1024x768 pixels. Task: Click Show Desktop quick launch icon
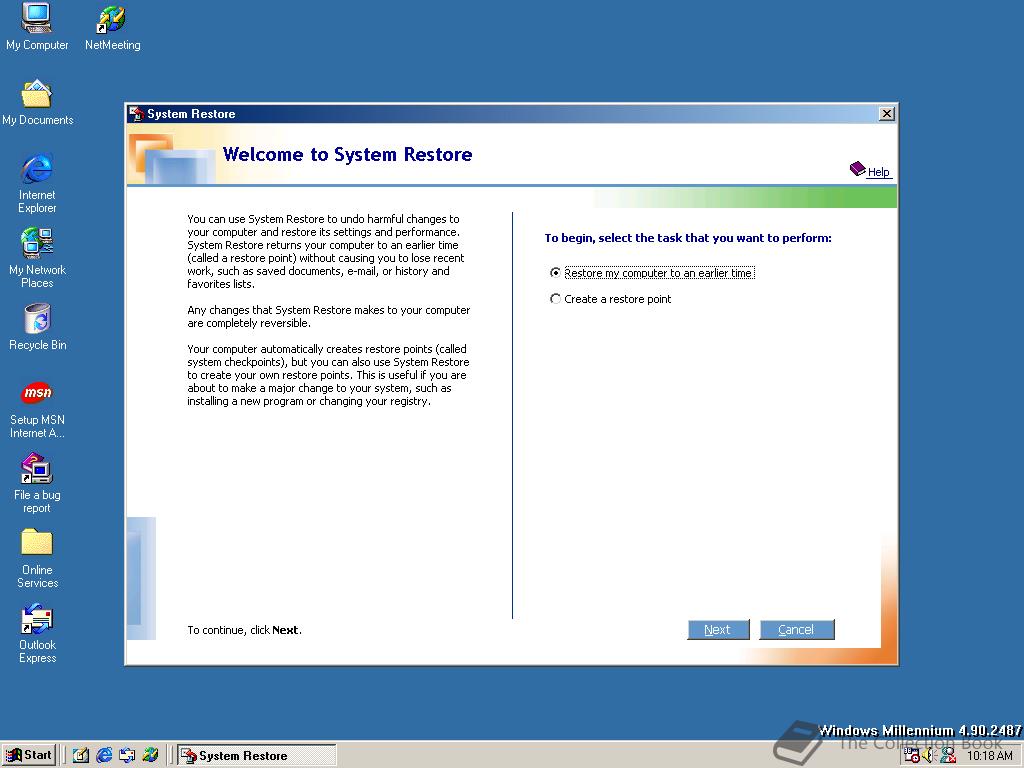tap(80, 756)
